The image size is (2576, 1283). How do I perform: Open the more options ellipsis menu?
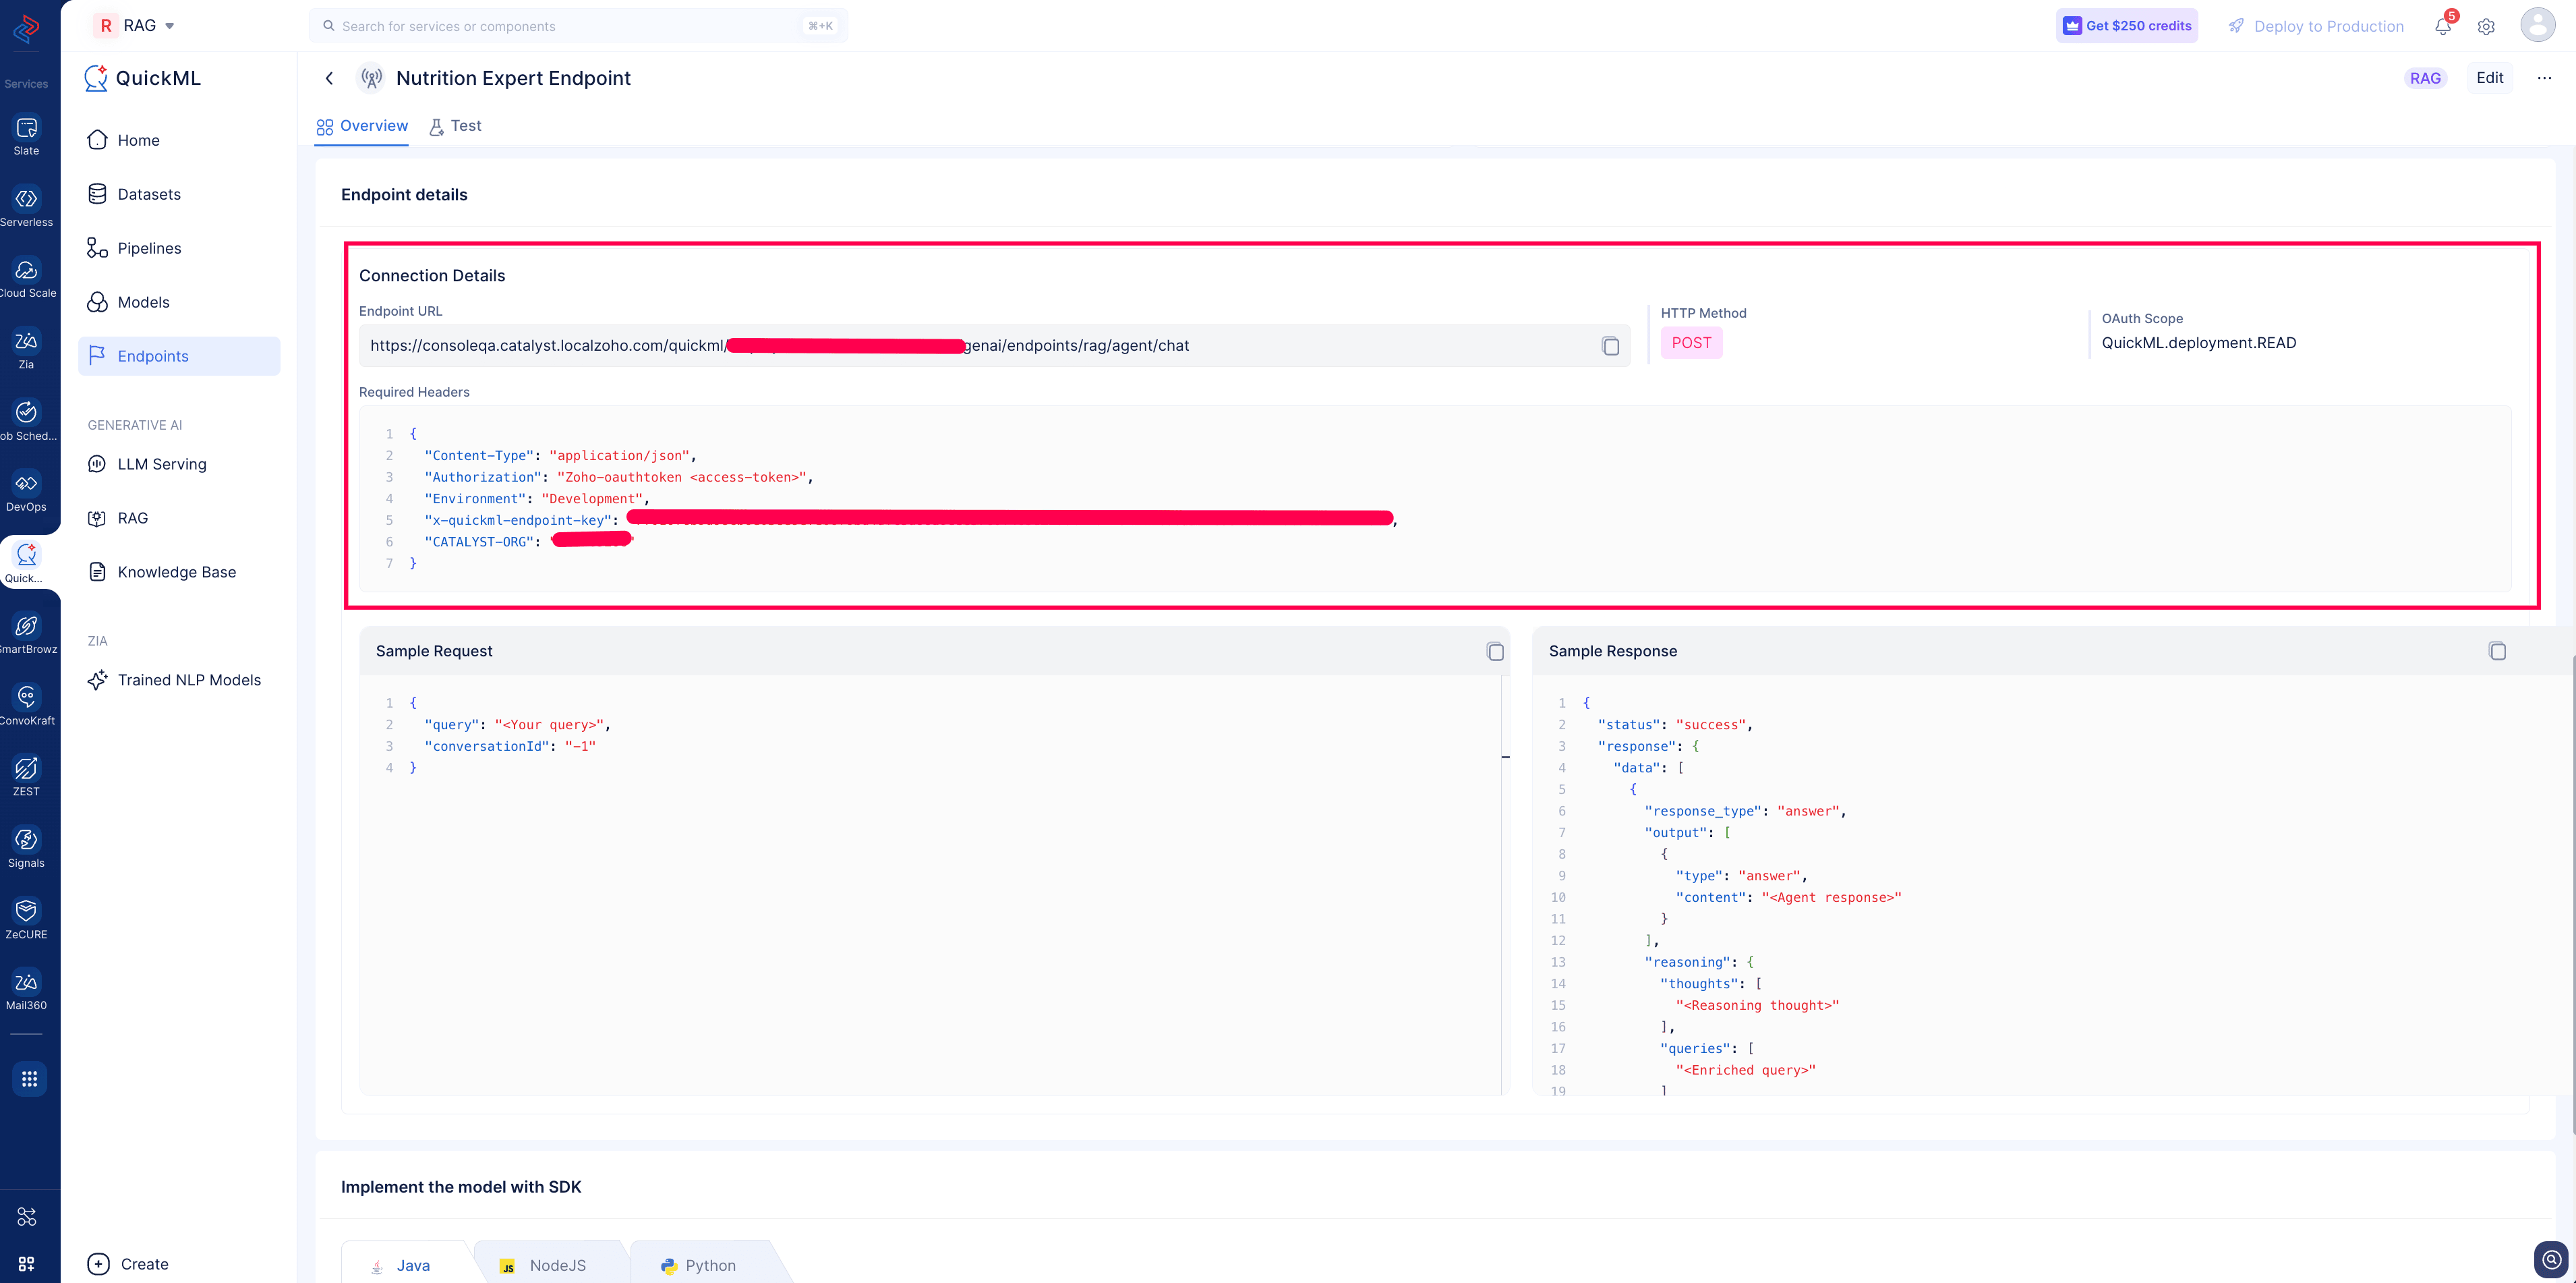pos(2544,78)
